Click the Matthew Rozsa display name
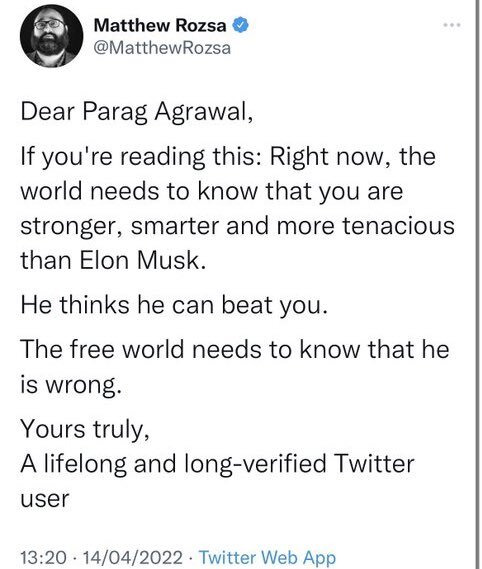 click(160, 25)
